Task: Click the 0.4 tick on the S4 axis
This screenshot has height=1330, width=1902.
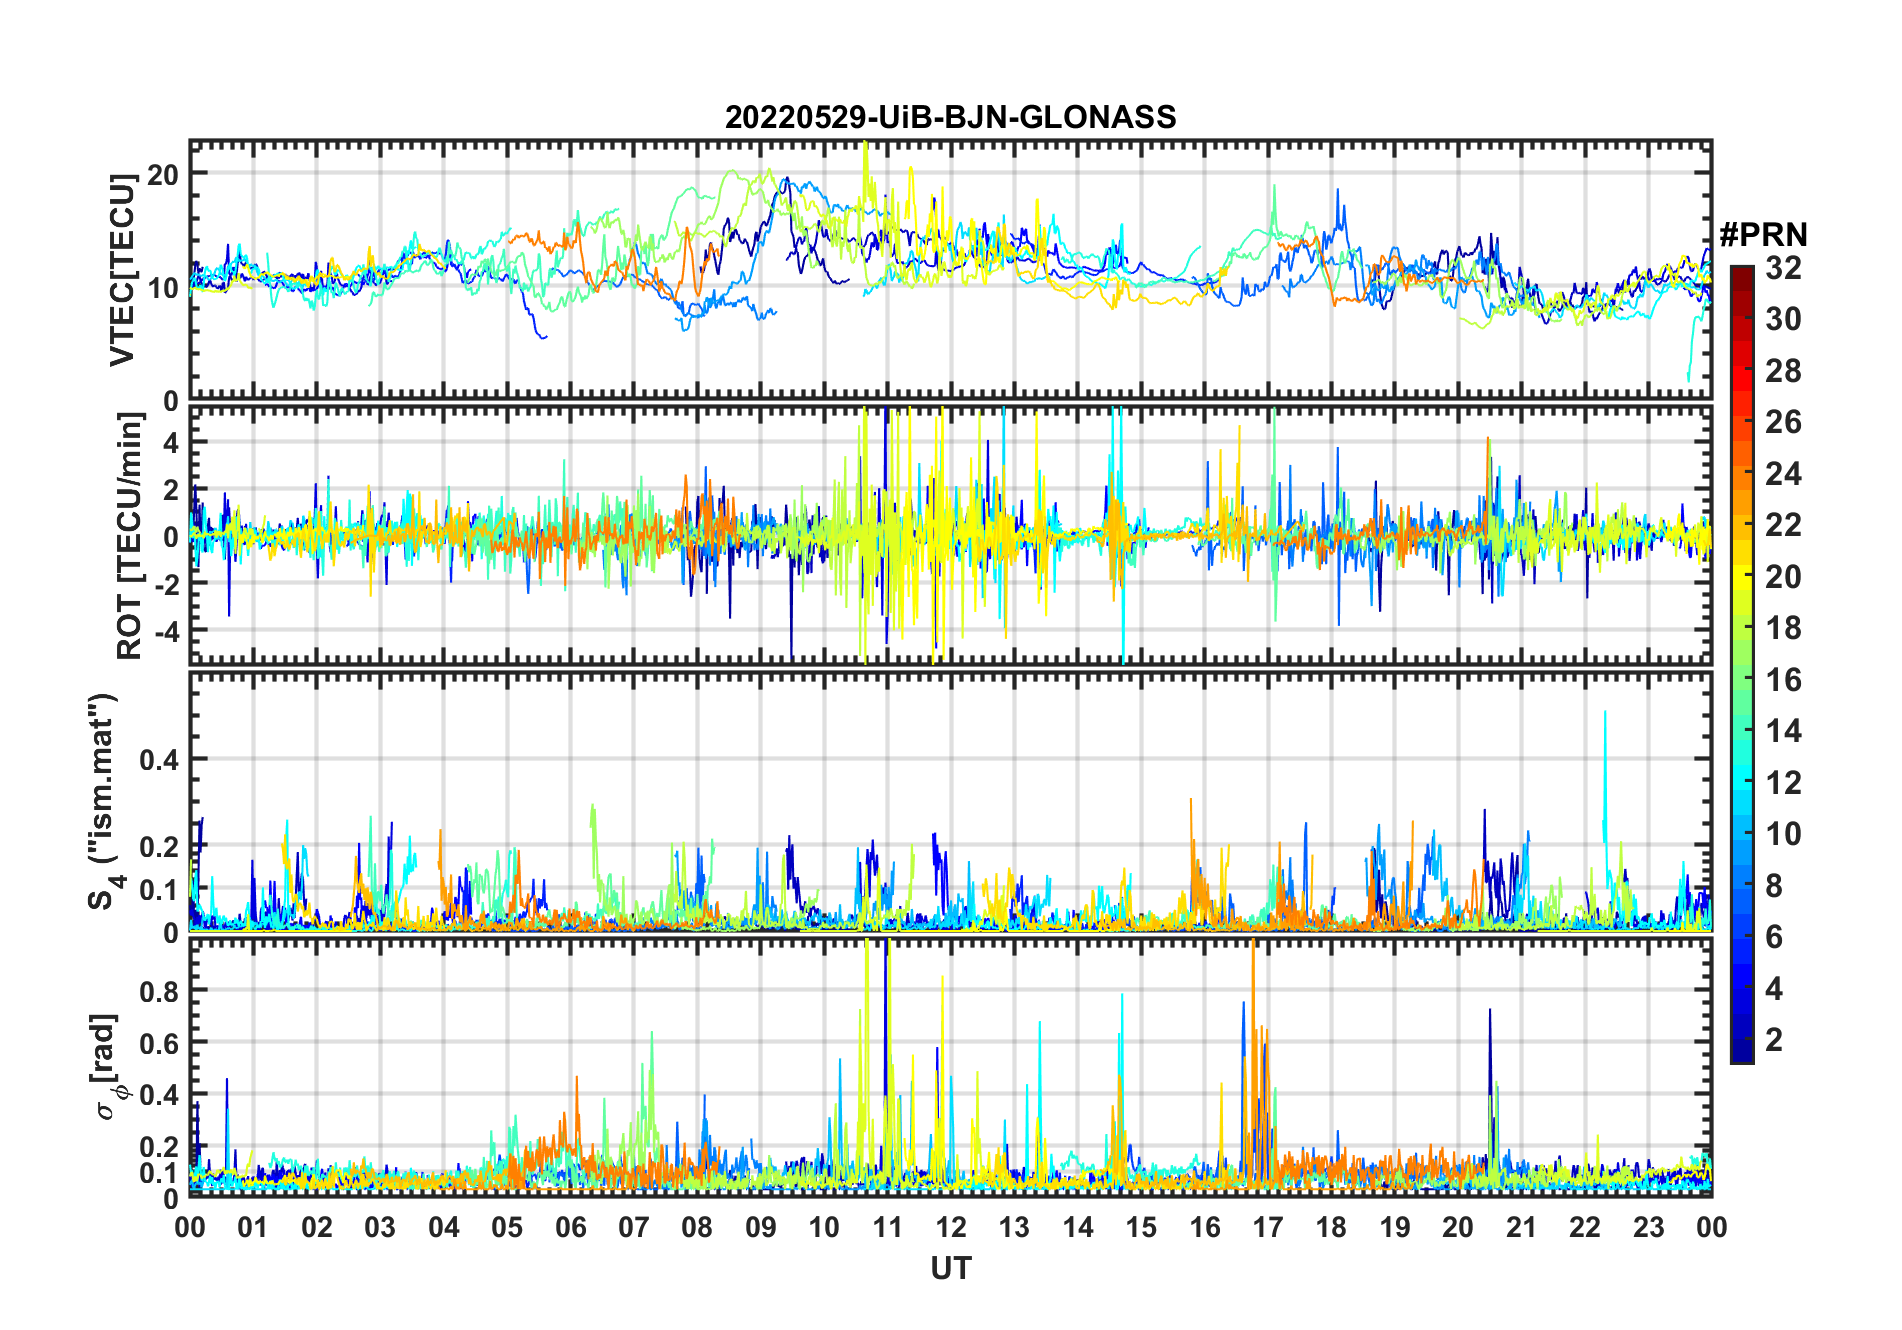Action: point(159,760)
